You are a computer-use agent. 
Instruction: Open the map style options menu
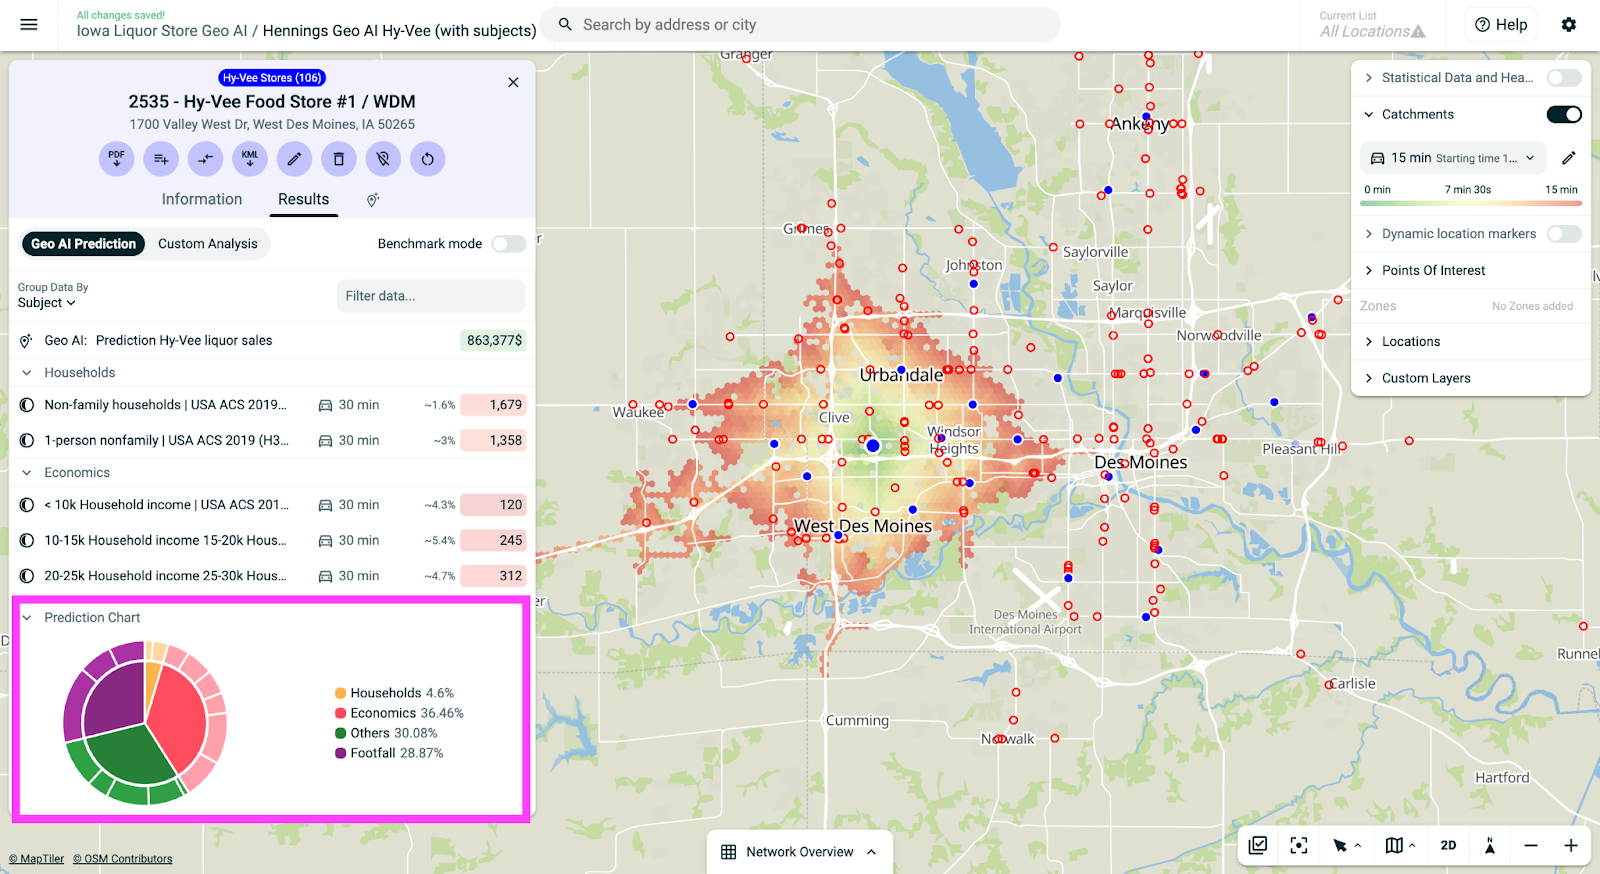tap(1412, 846)
